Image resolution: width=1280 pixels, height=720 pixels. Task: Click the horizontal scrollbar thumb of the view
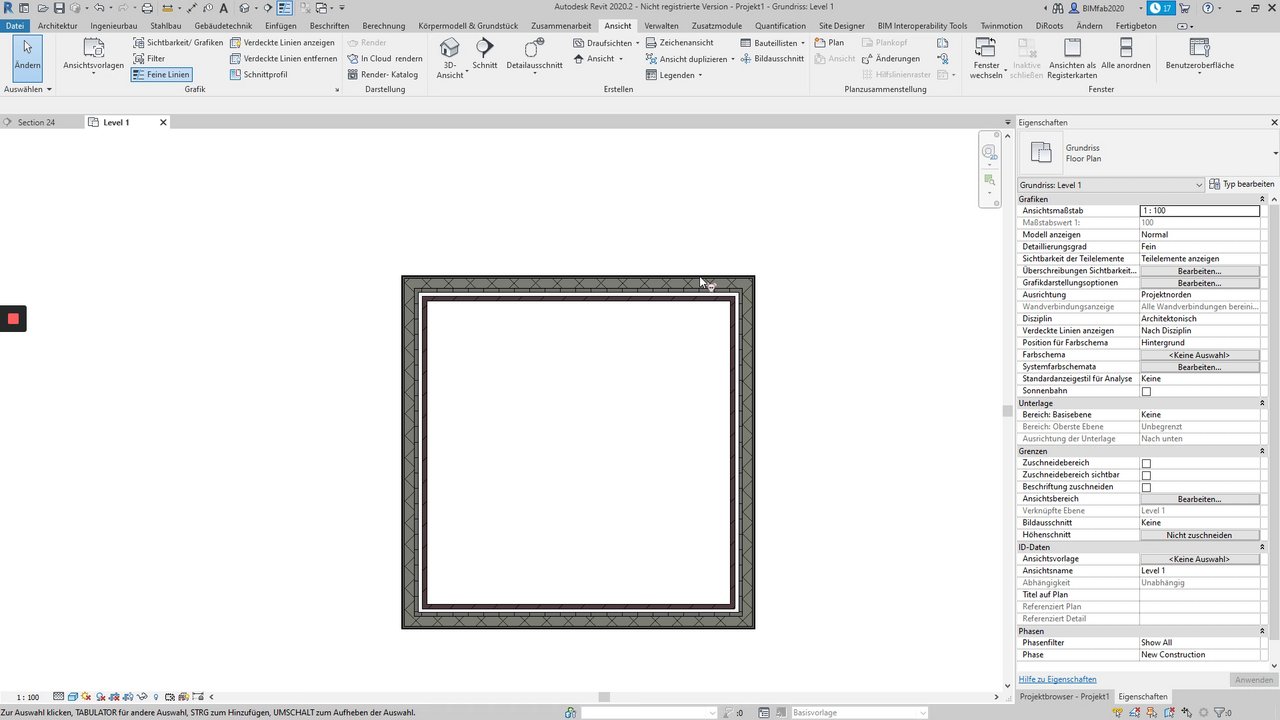[604, 697]
